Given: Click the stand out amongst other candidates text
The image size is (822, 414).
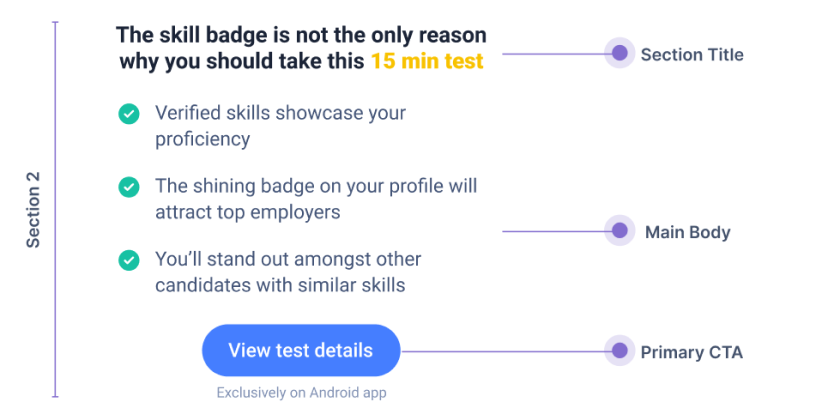Looking at the screenshot, I should tap(288, 272).
